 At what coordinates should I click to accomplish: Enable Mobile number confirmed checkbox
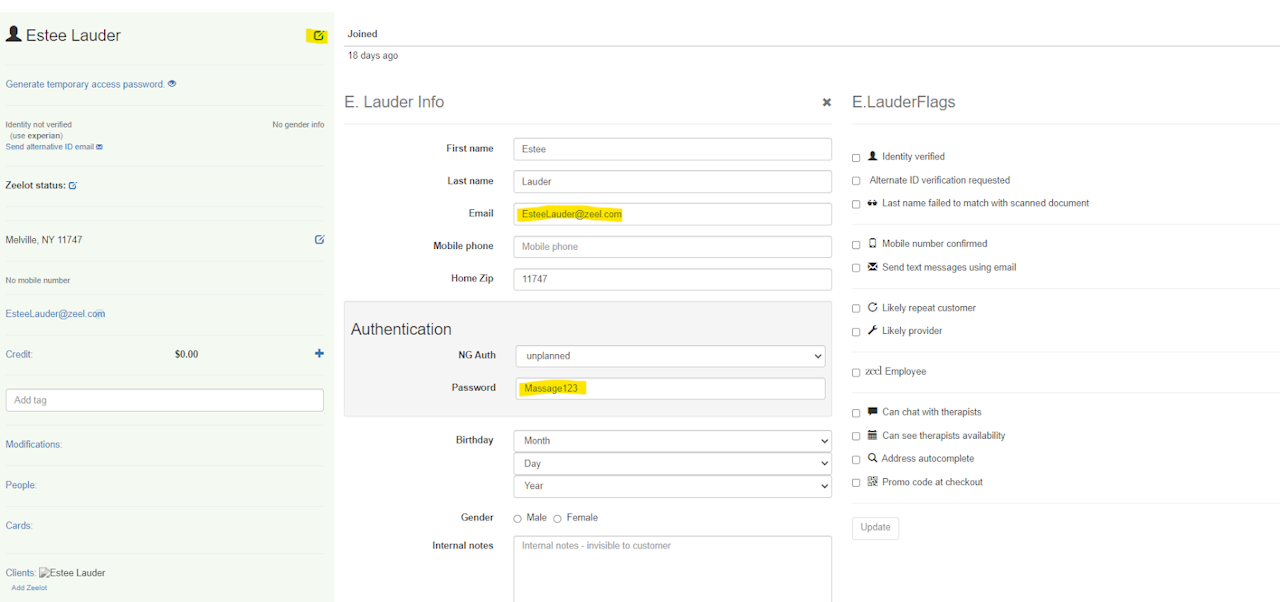pyautogui.click(x=856, y=245)
